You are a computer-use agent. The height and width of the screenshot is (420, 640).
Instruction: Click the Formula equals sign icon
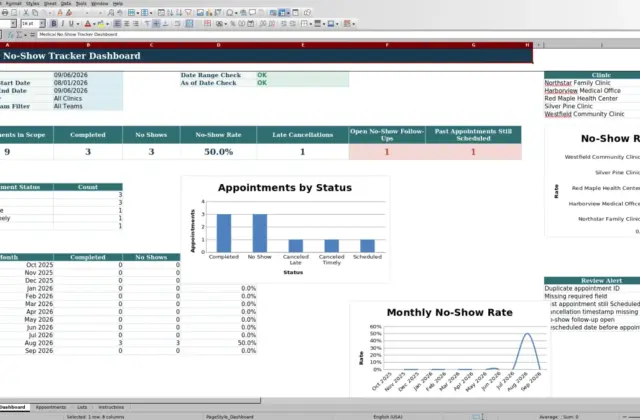coord(32,35)
